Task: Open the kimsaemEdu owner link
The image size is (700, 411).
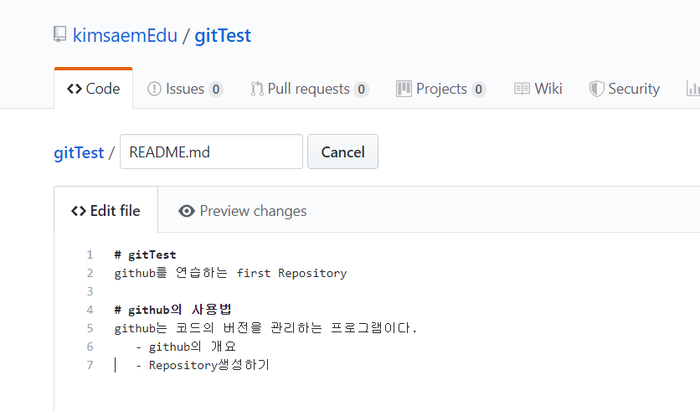Action: click(x=125, y=35)
